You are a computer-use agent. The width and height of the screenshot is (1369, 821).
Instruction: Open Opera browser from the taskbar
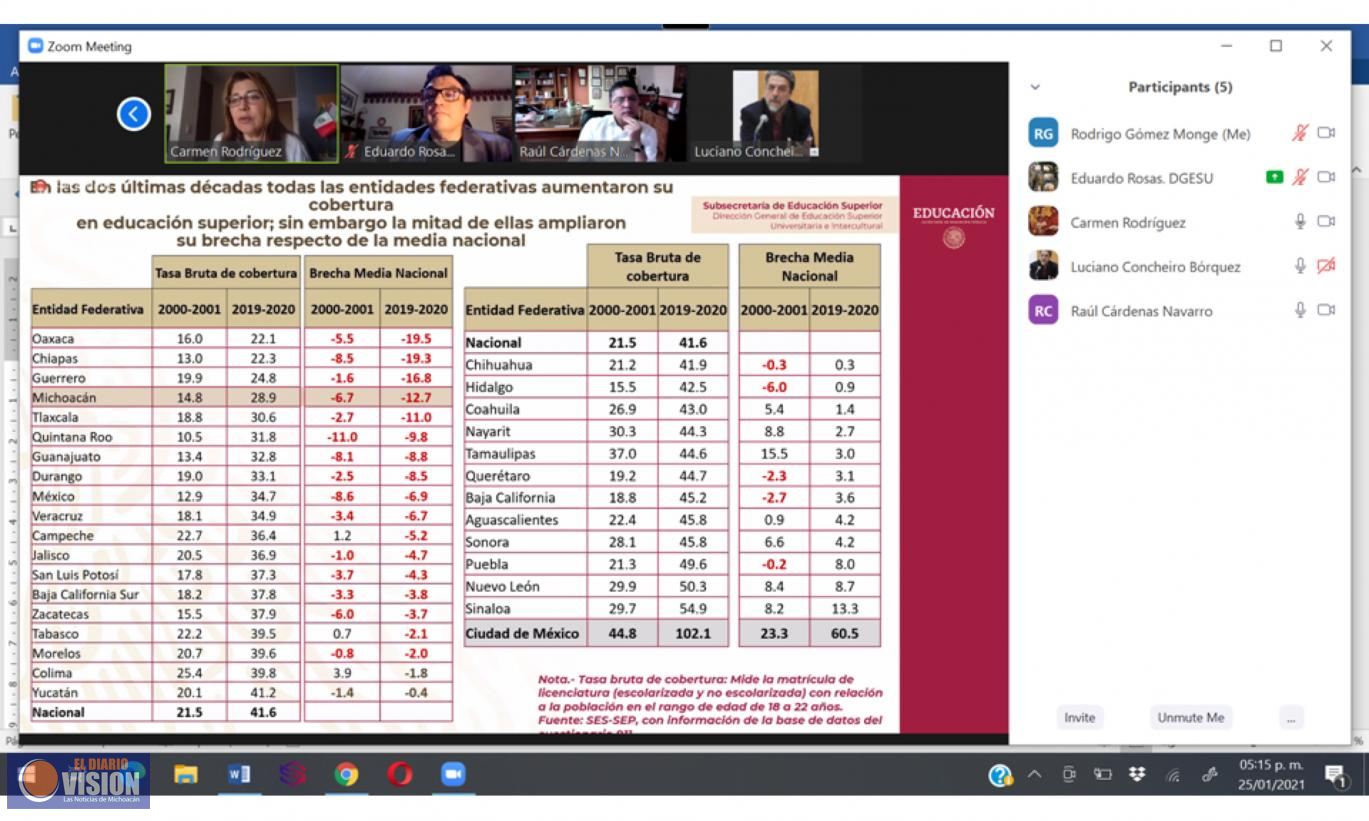click(400, 774)
